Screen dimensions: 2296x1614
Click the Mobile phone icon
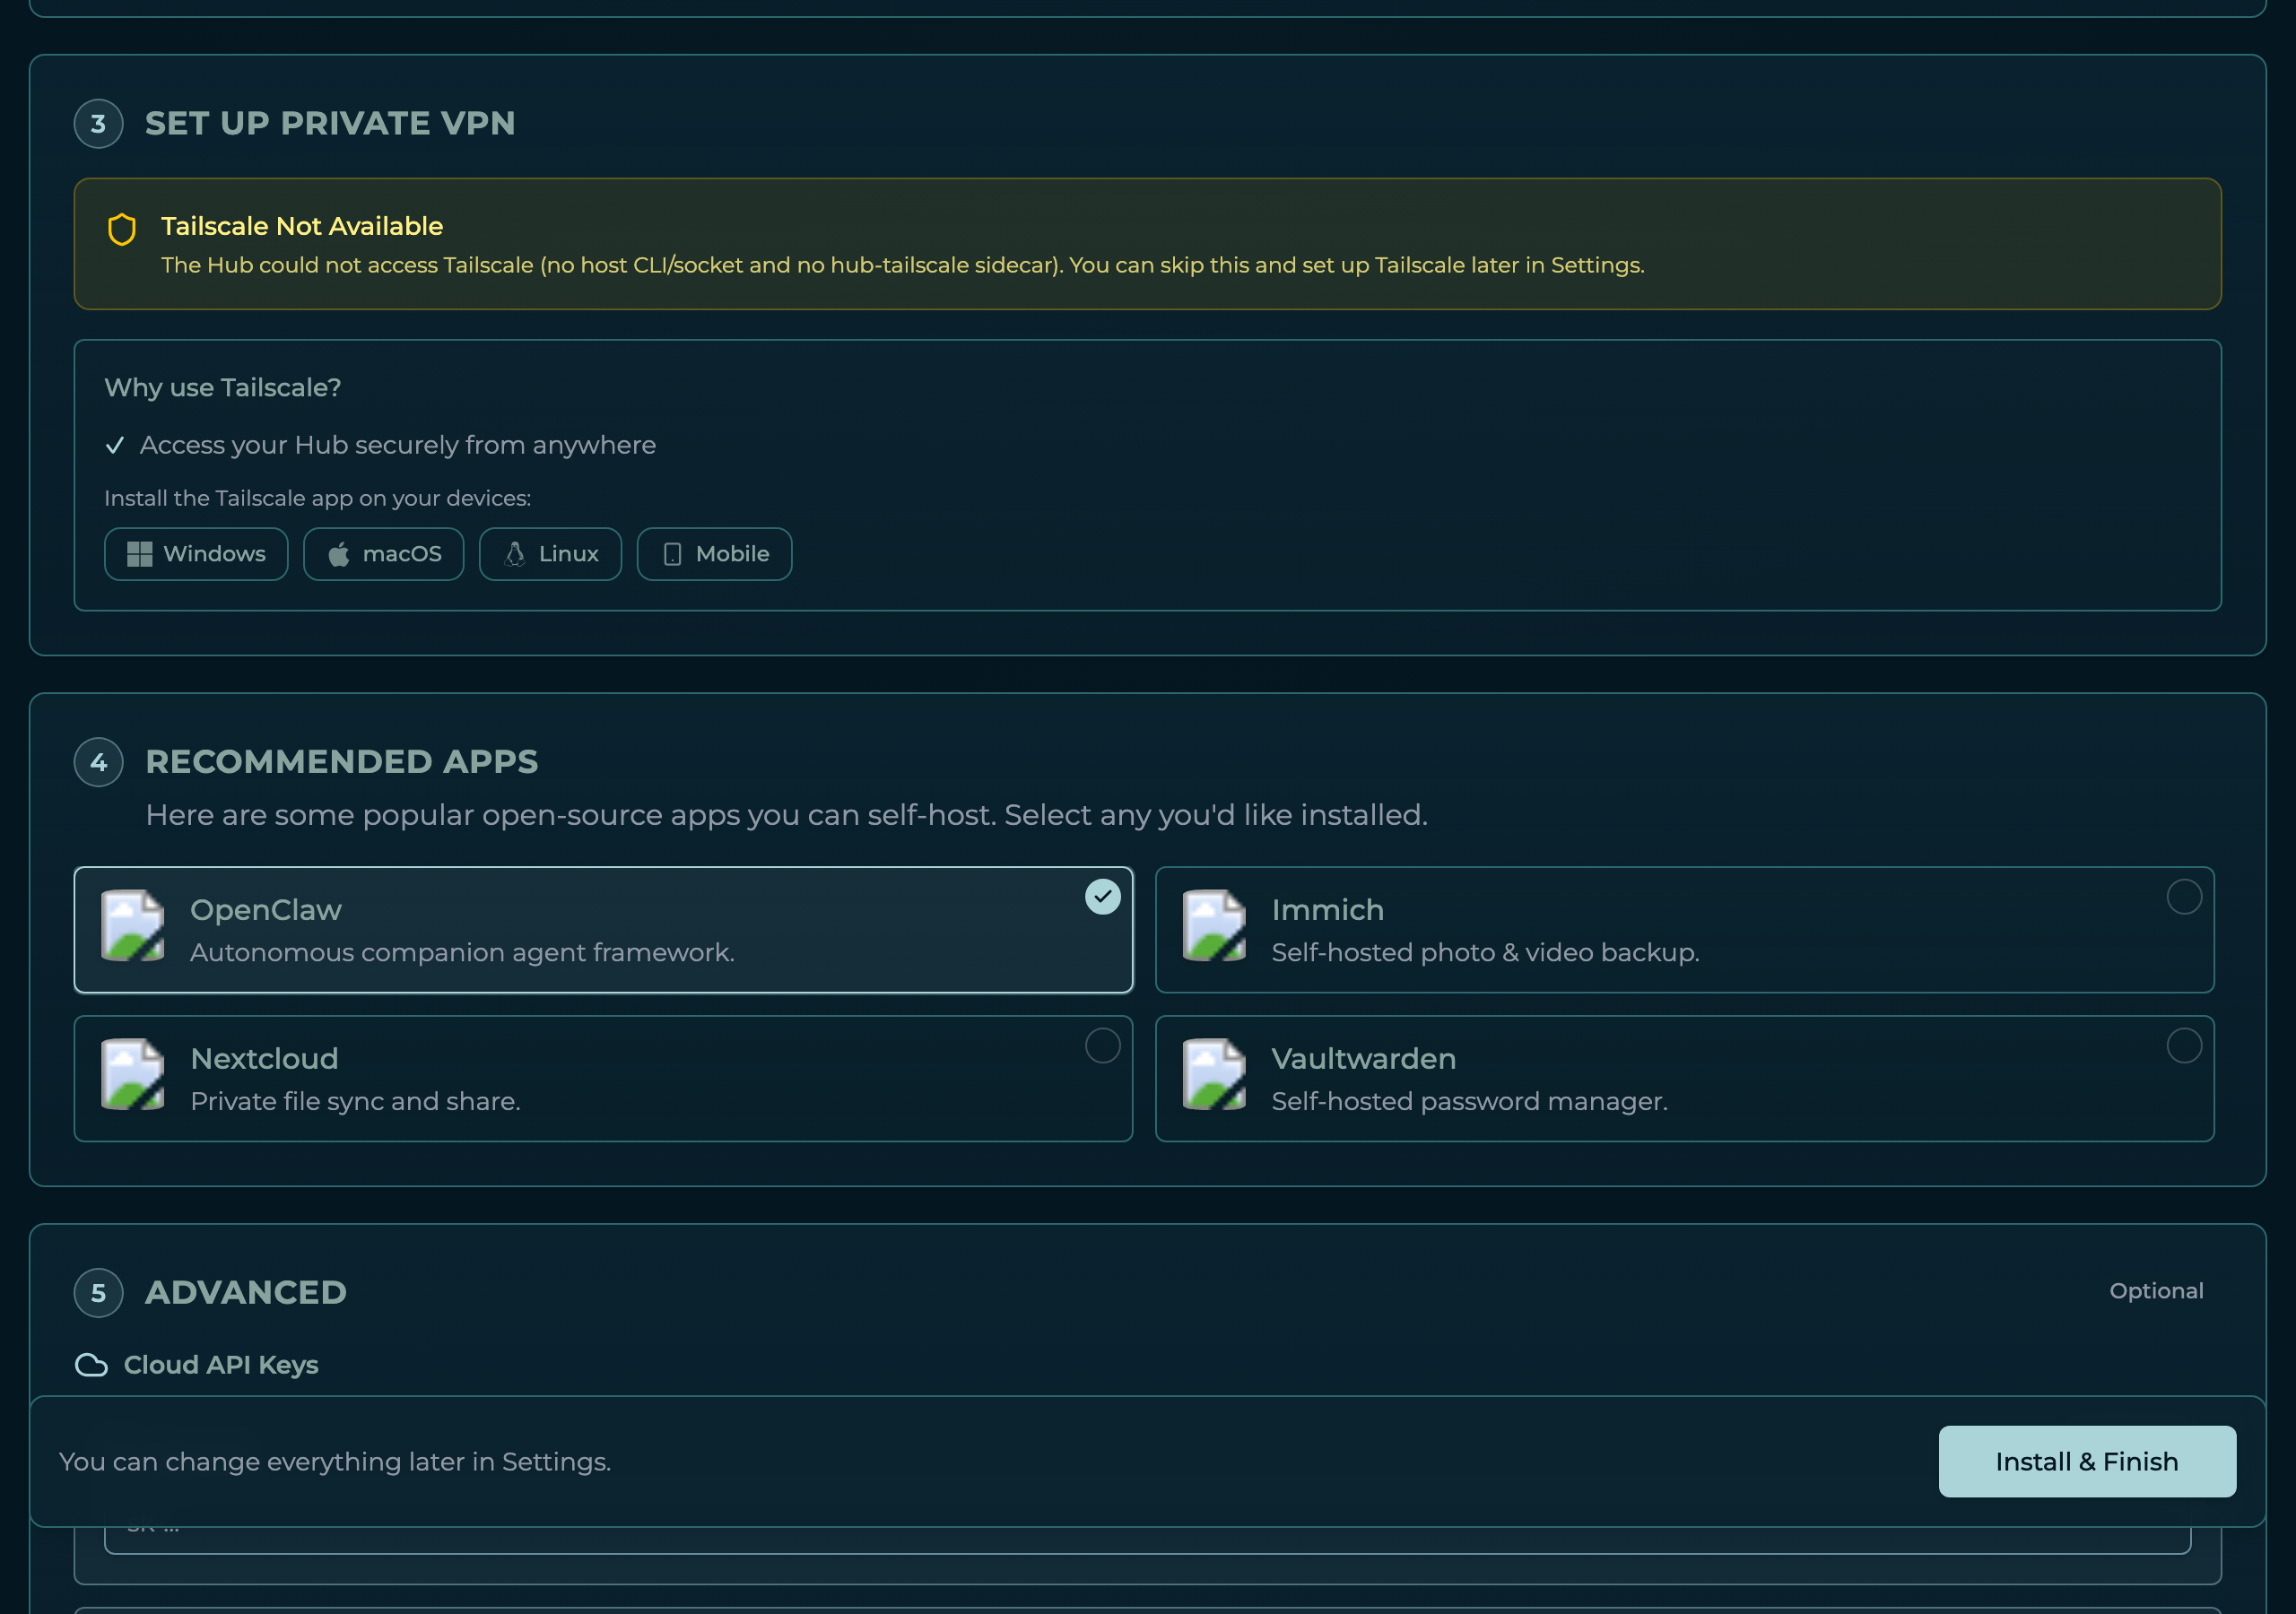(x=672, y=554)
